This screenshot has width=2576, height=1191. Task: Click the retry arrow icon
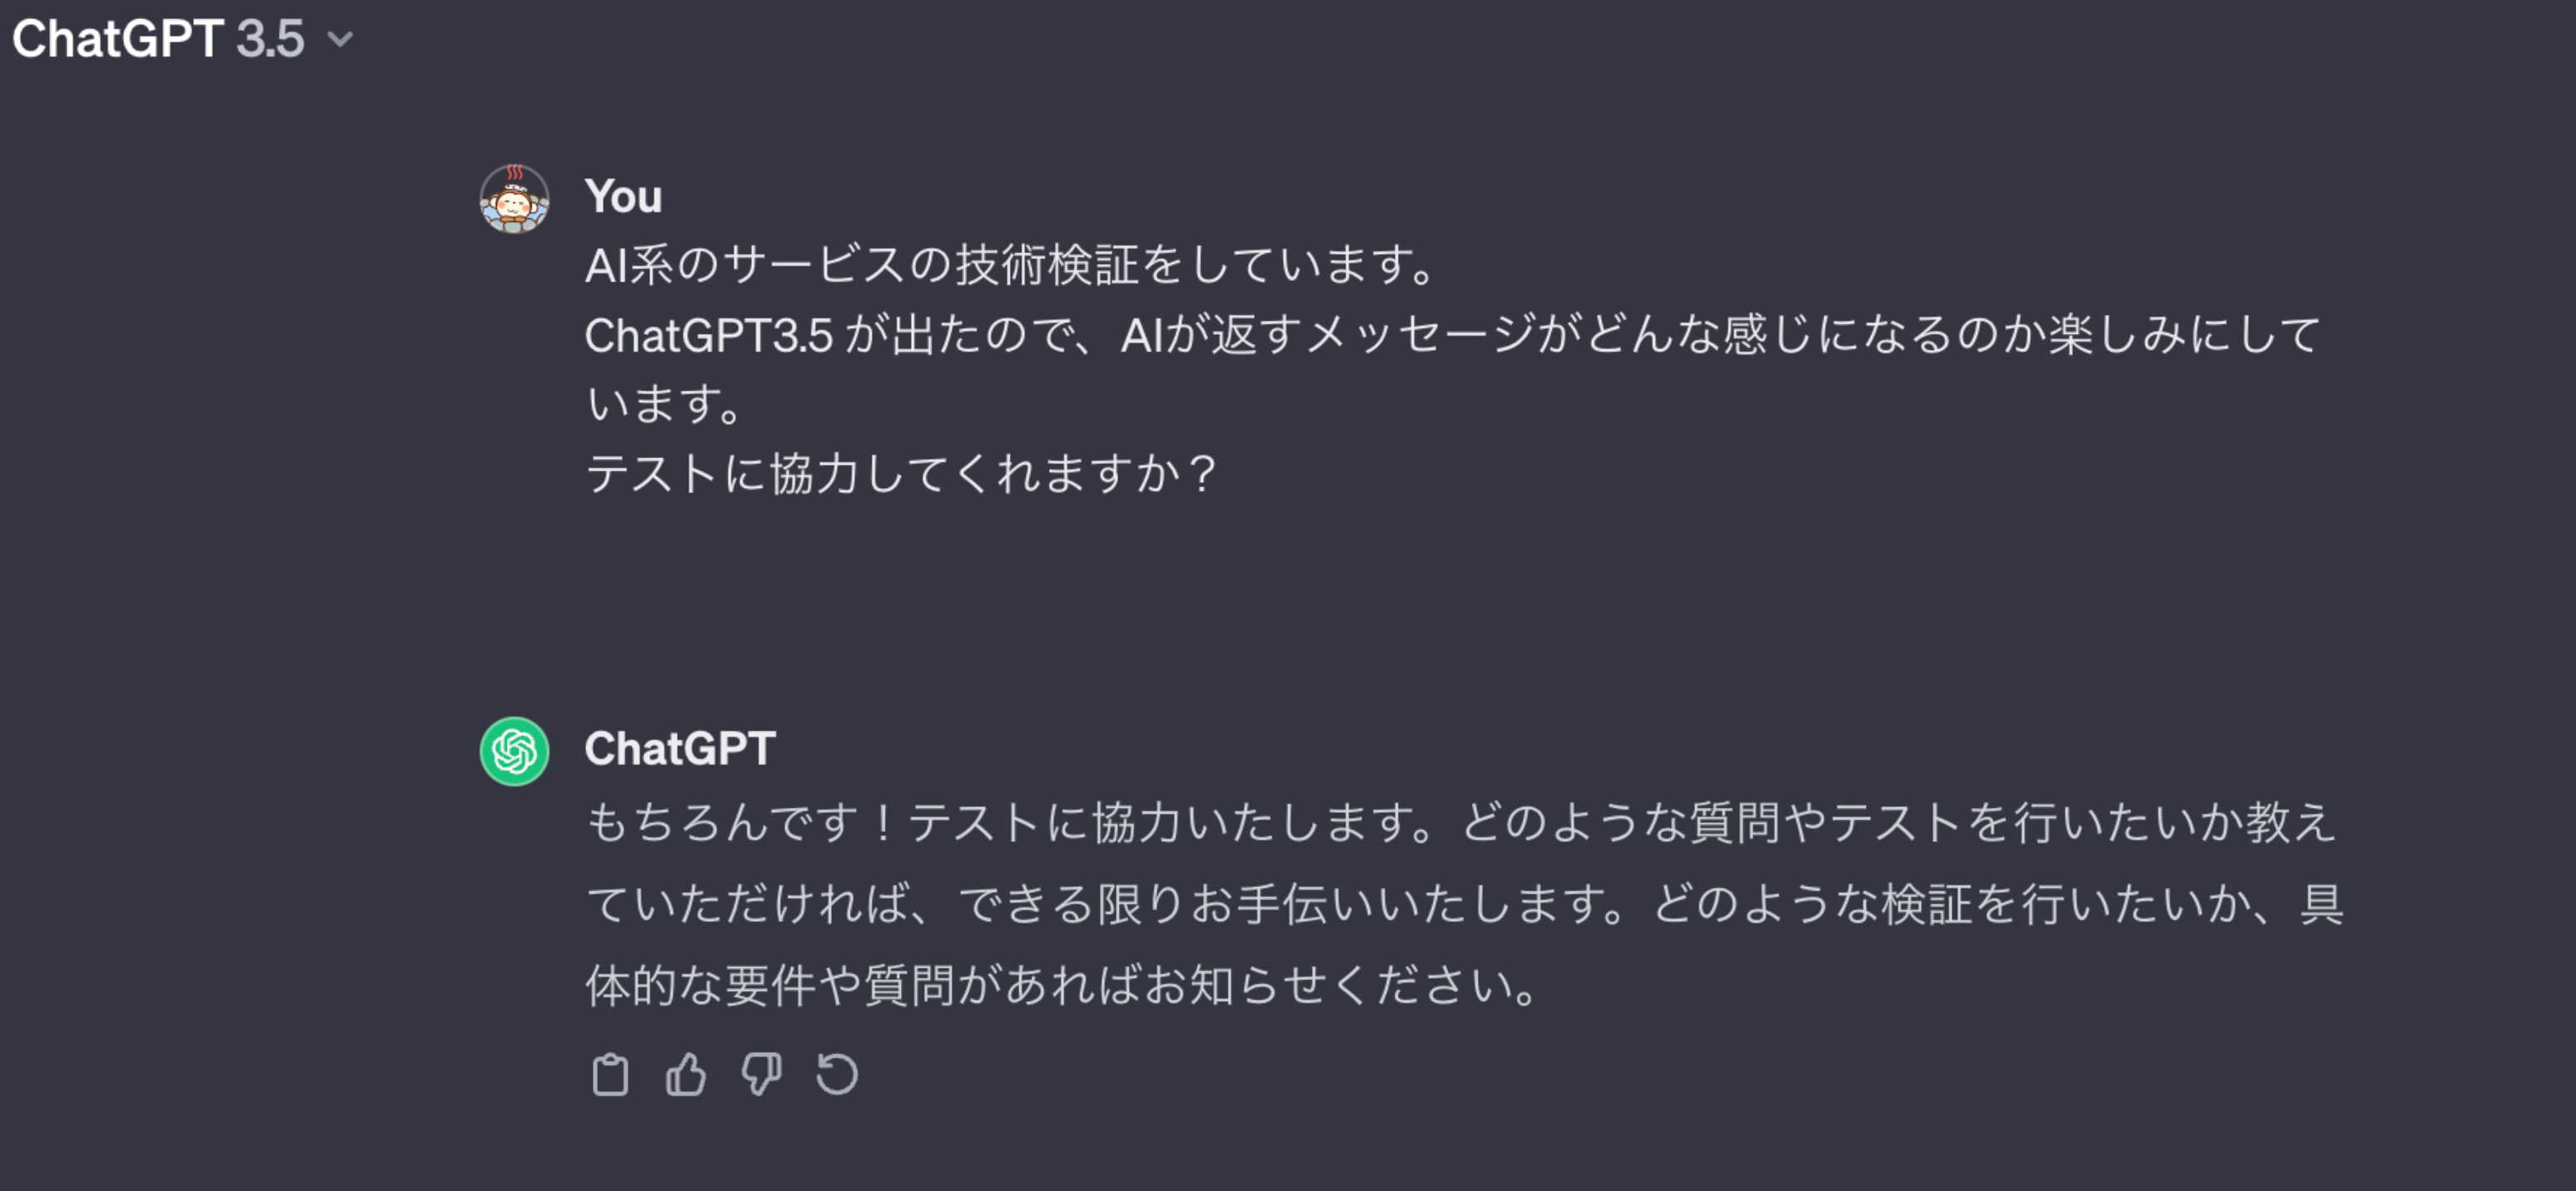click(x=837, y=1075)
